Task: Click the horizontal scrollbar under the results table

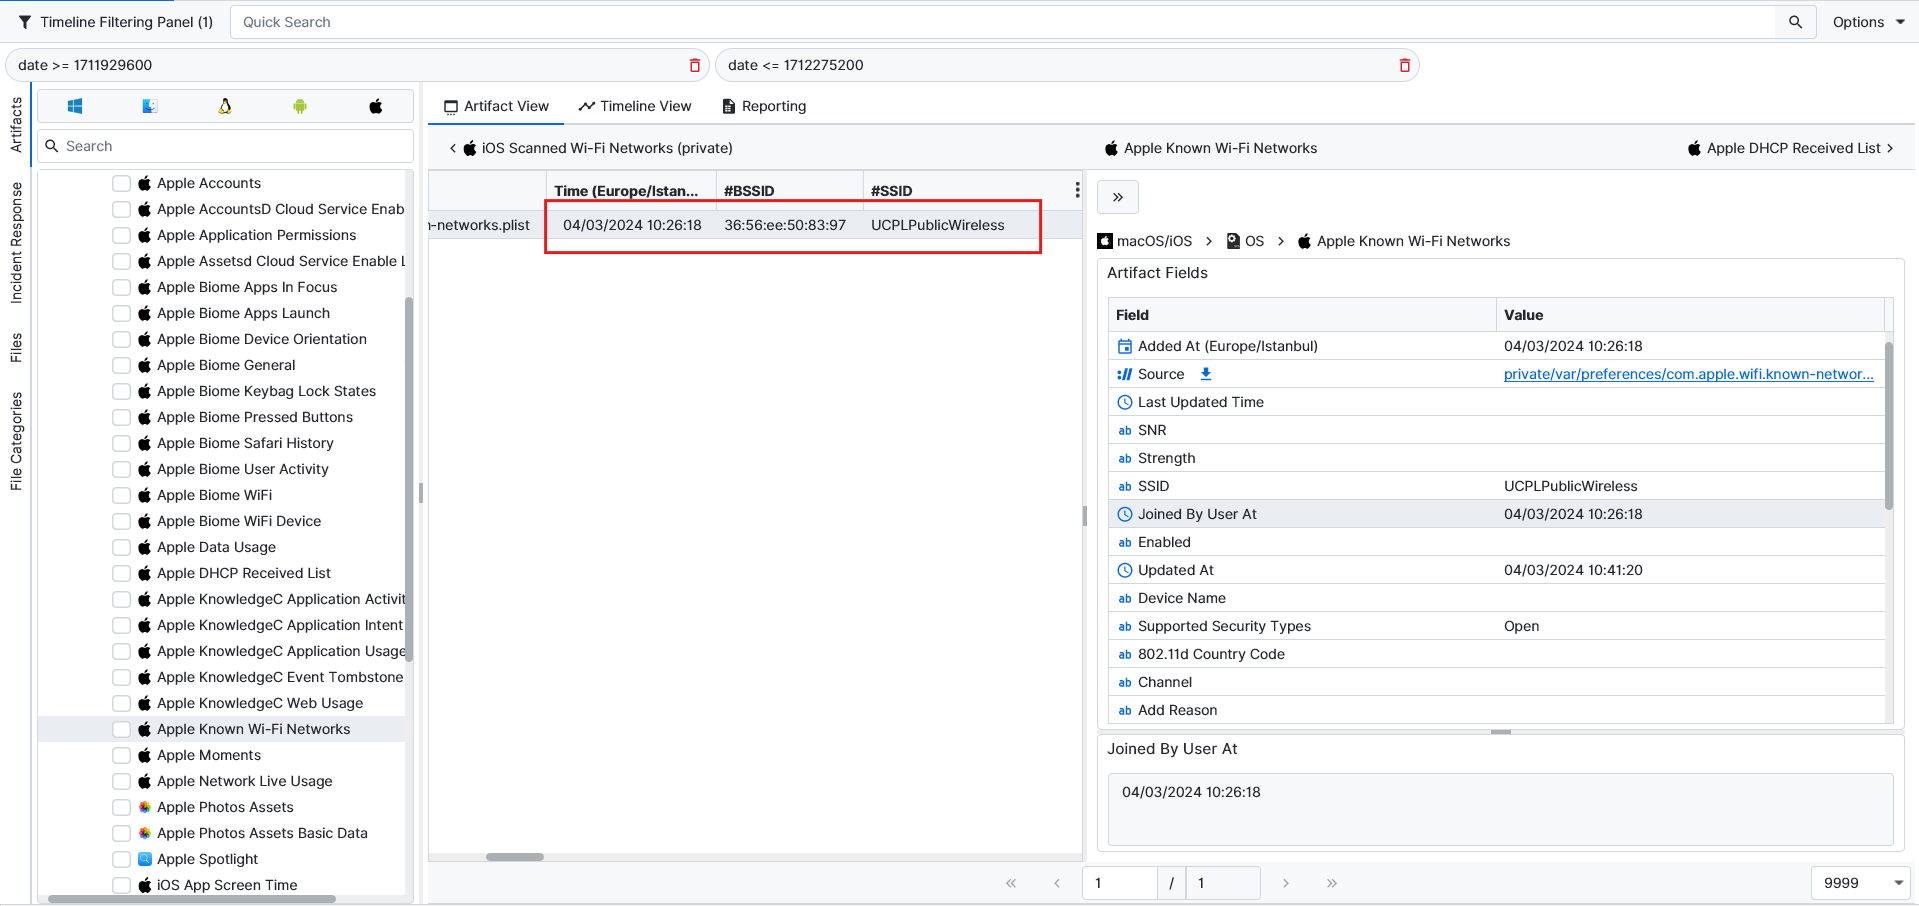Action: tap(515, 857)
